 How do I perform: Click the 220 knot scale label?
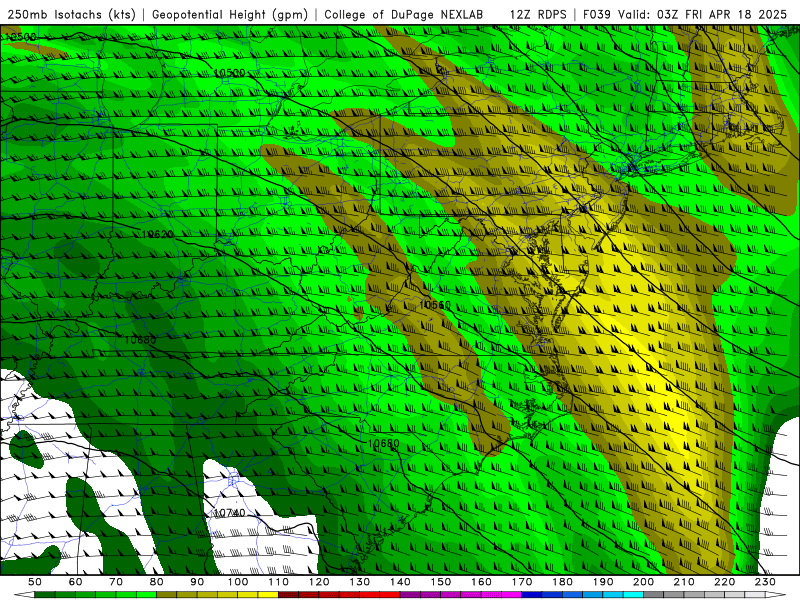coord(724,582)
